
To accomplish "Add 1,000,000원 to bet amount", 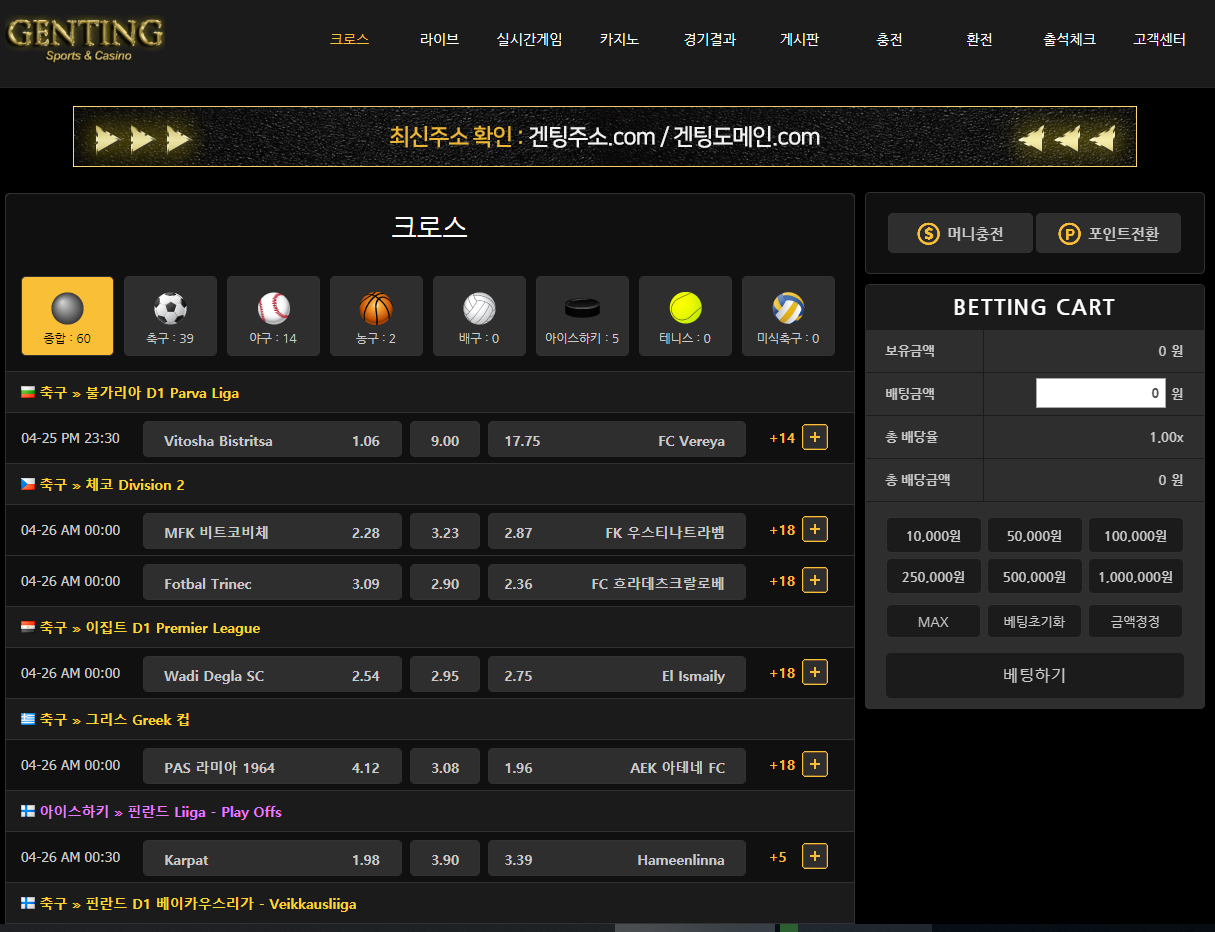I will tap(1135, 577).
